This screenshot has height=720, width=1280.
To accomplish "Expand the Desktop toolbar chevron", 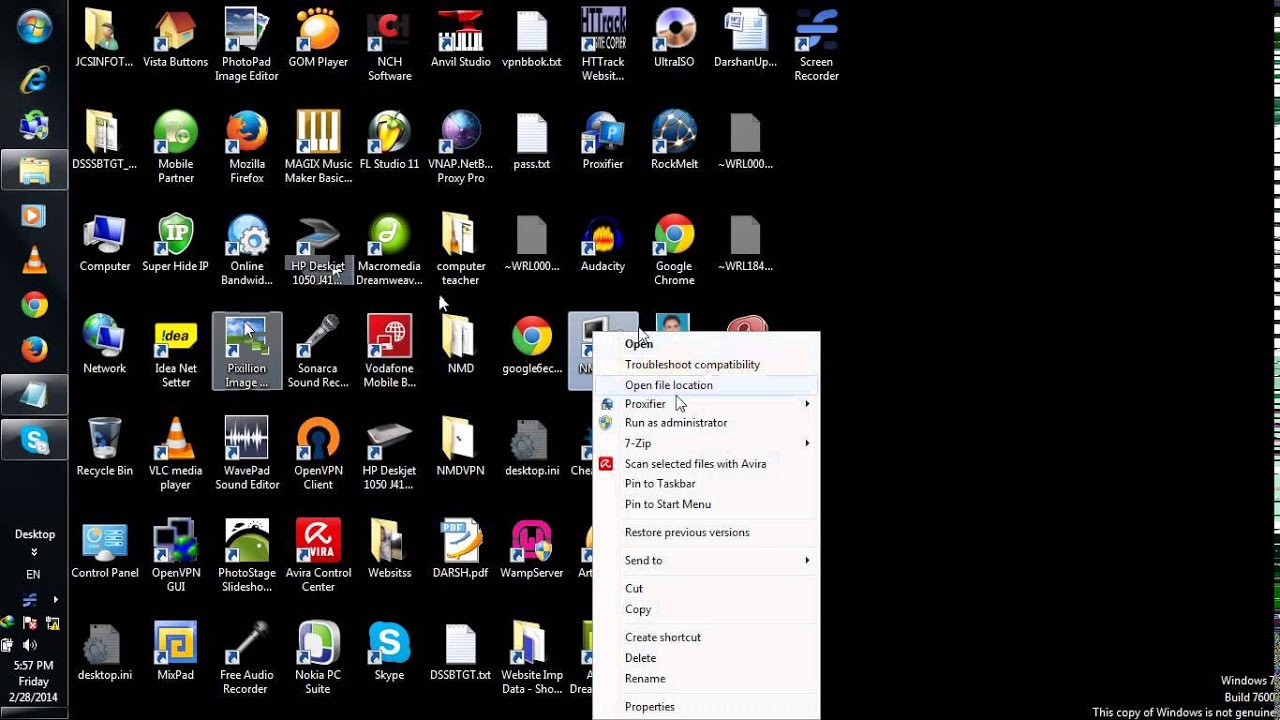I will coord(34,552).
